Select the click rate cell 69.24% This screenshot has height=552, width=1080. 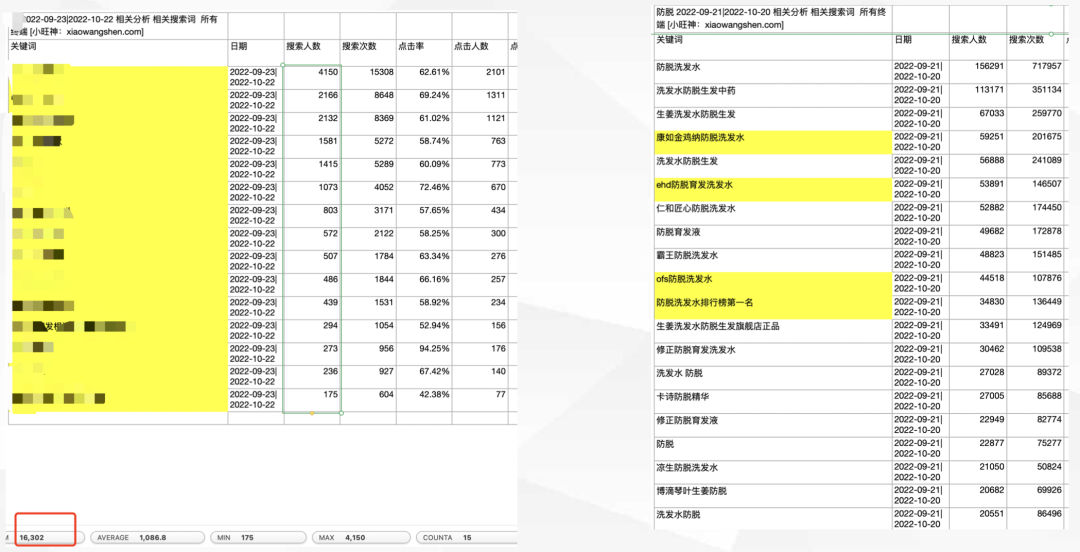point(424,101)
